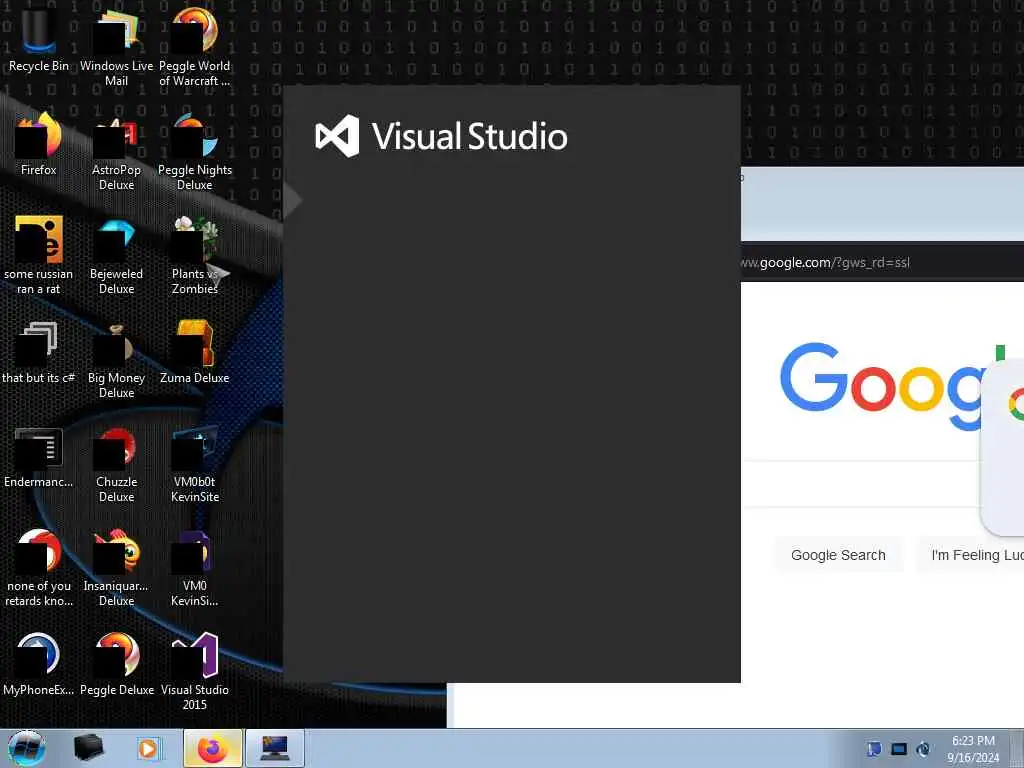The height and width of the screenshot is (768, 1024).
Task: Open the black box taskbar app
Action: (89, 748)
